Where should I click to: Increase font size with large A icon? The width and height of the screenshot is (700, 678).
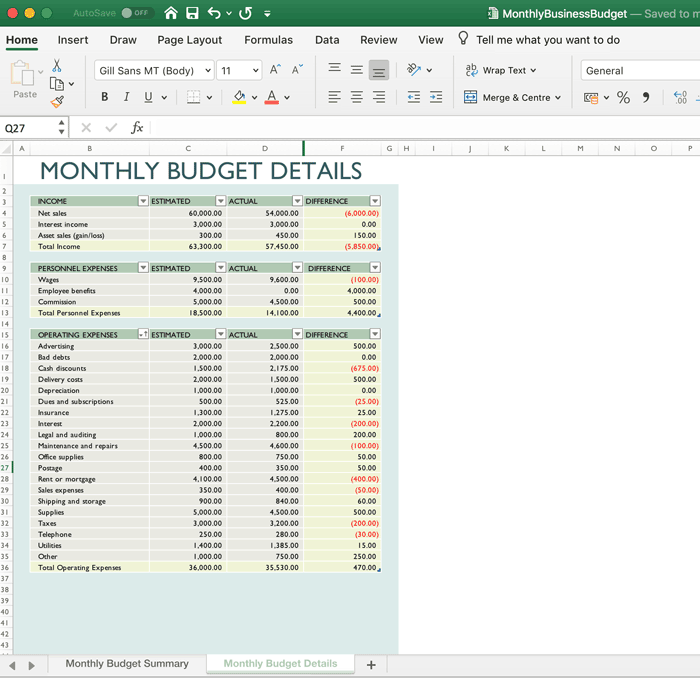tap(275, 70)
